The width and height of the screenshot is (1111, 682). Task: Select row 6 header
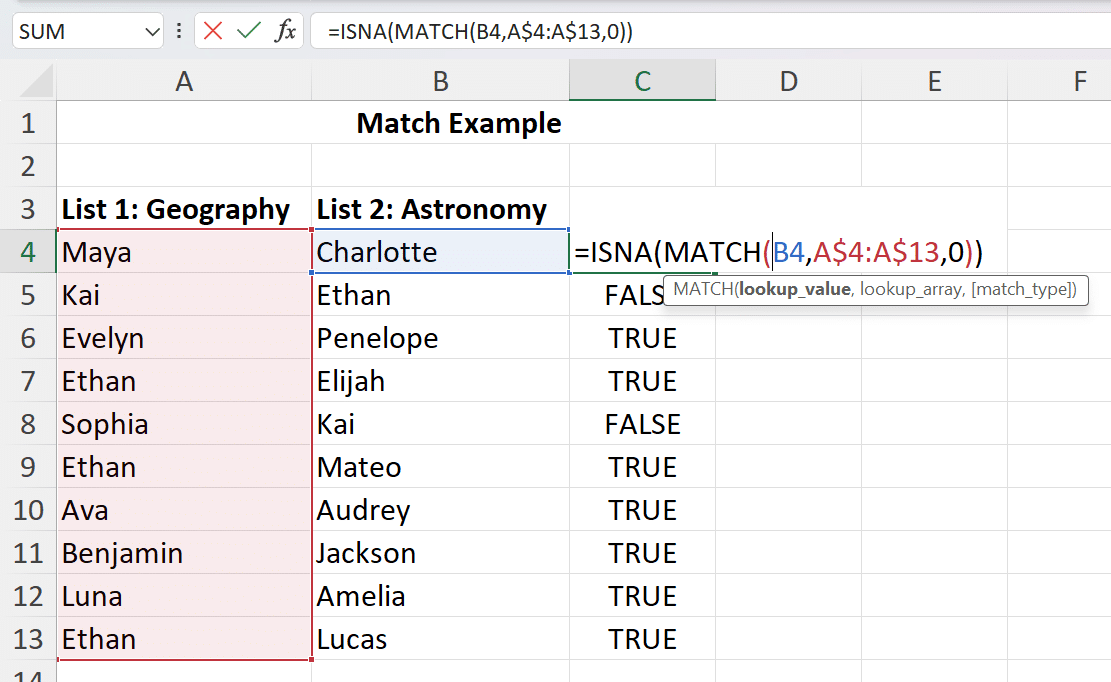(28, 338)
